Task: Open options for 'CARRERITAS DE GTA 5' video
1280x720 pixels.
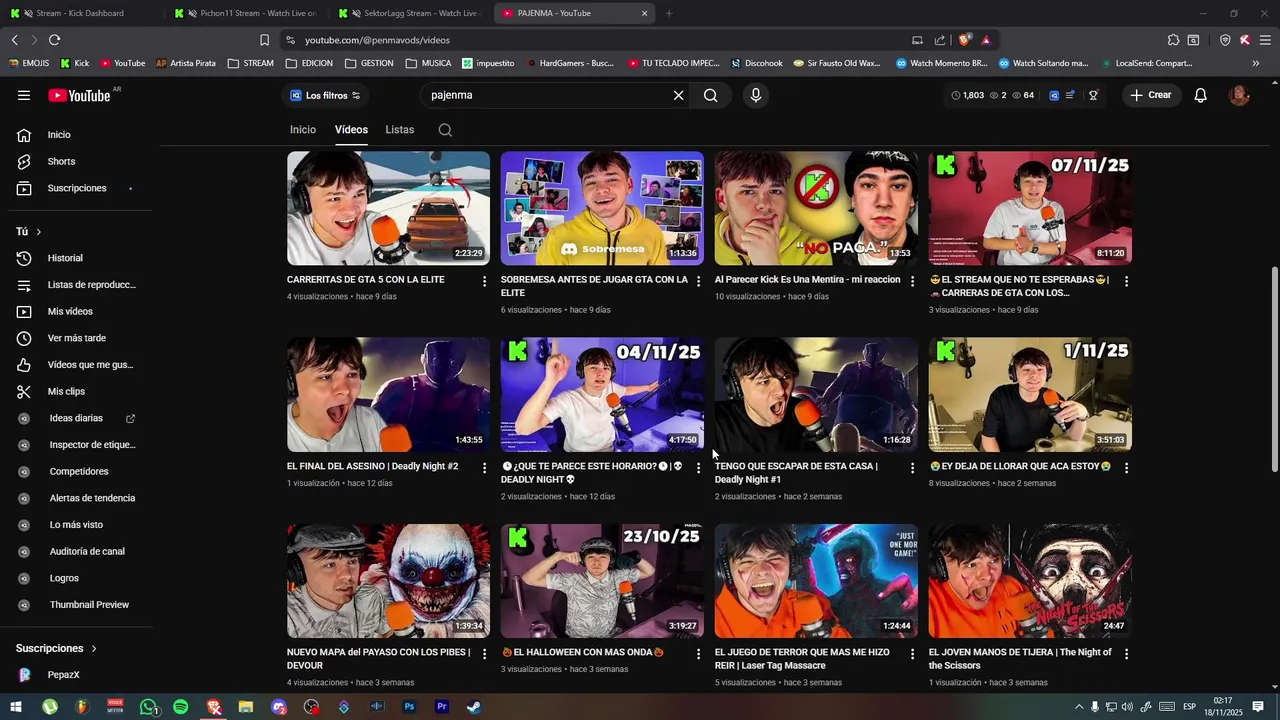Action: tap(484, 281)
